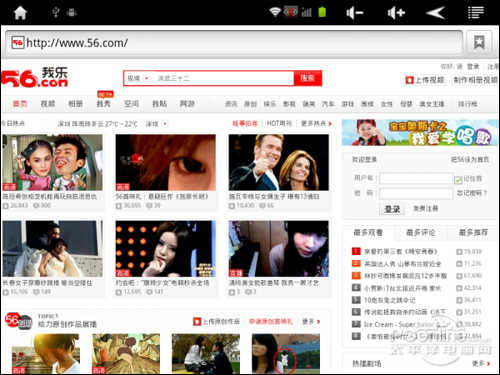Focus the site search text box

(224, 78)
